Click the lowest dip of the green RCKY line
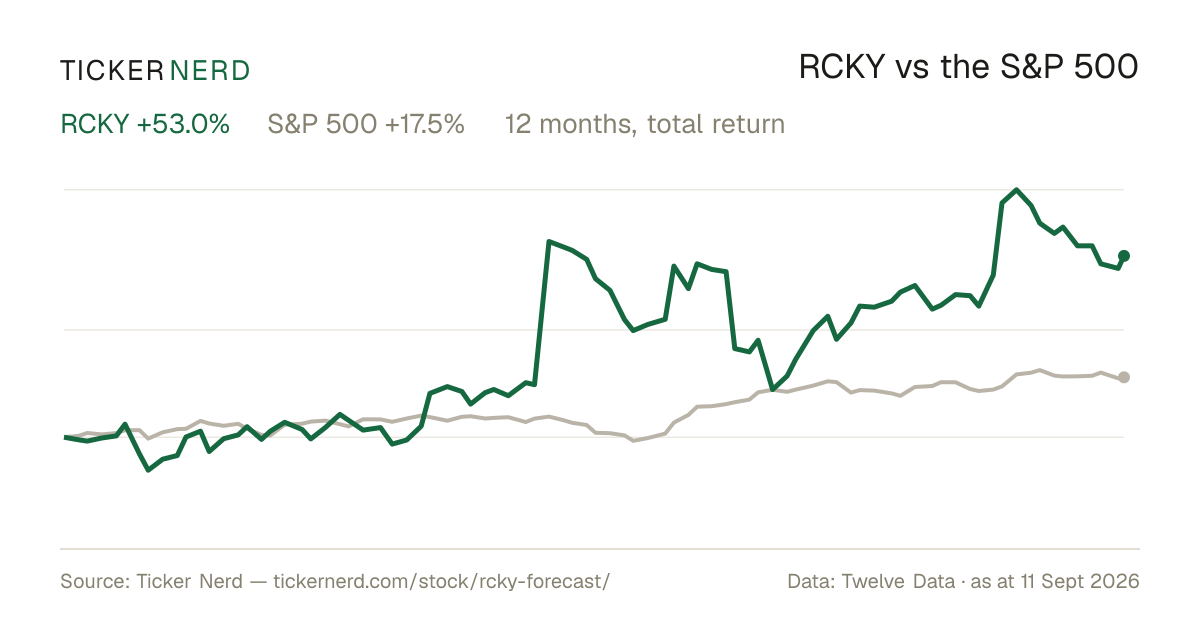This screenshot has height=630, width=1200. 149,469
